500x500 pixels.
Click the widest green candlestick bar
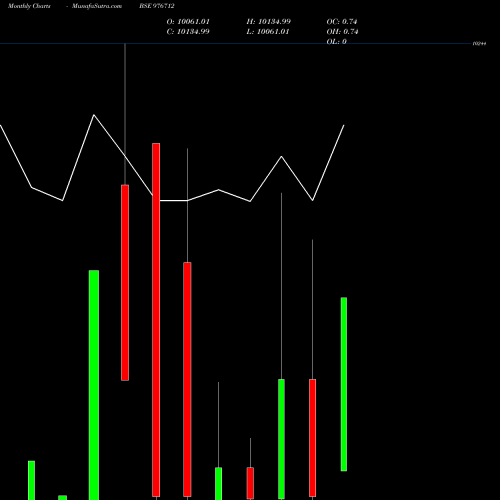[x=94, y=385]
